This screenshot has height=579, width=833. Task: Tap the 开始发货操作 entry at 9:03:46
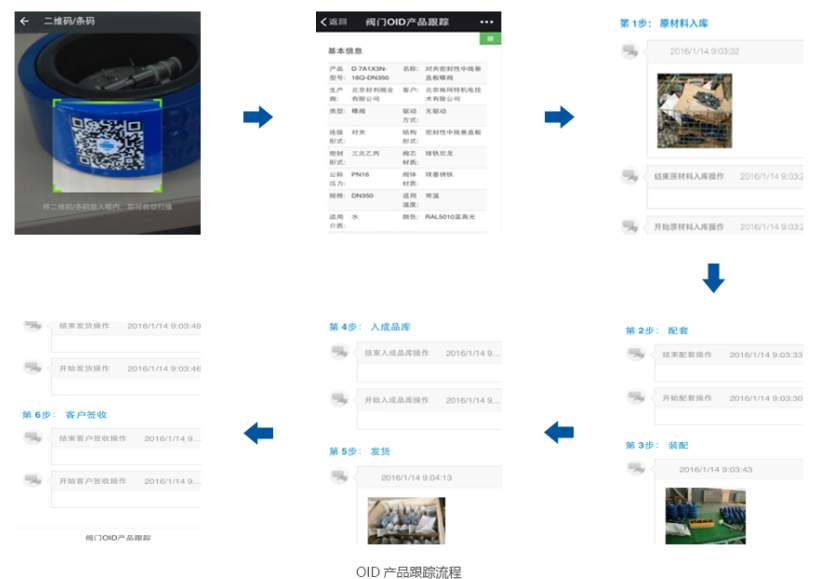[126, 377]
